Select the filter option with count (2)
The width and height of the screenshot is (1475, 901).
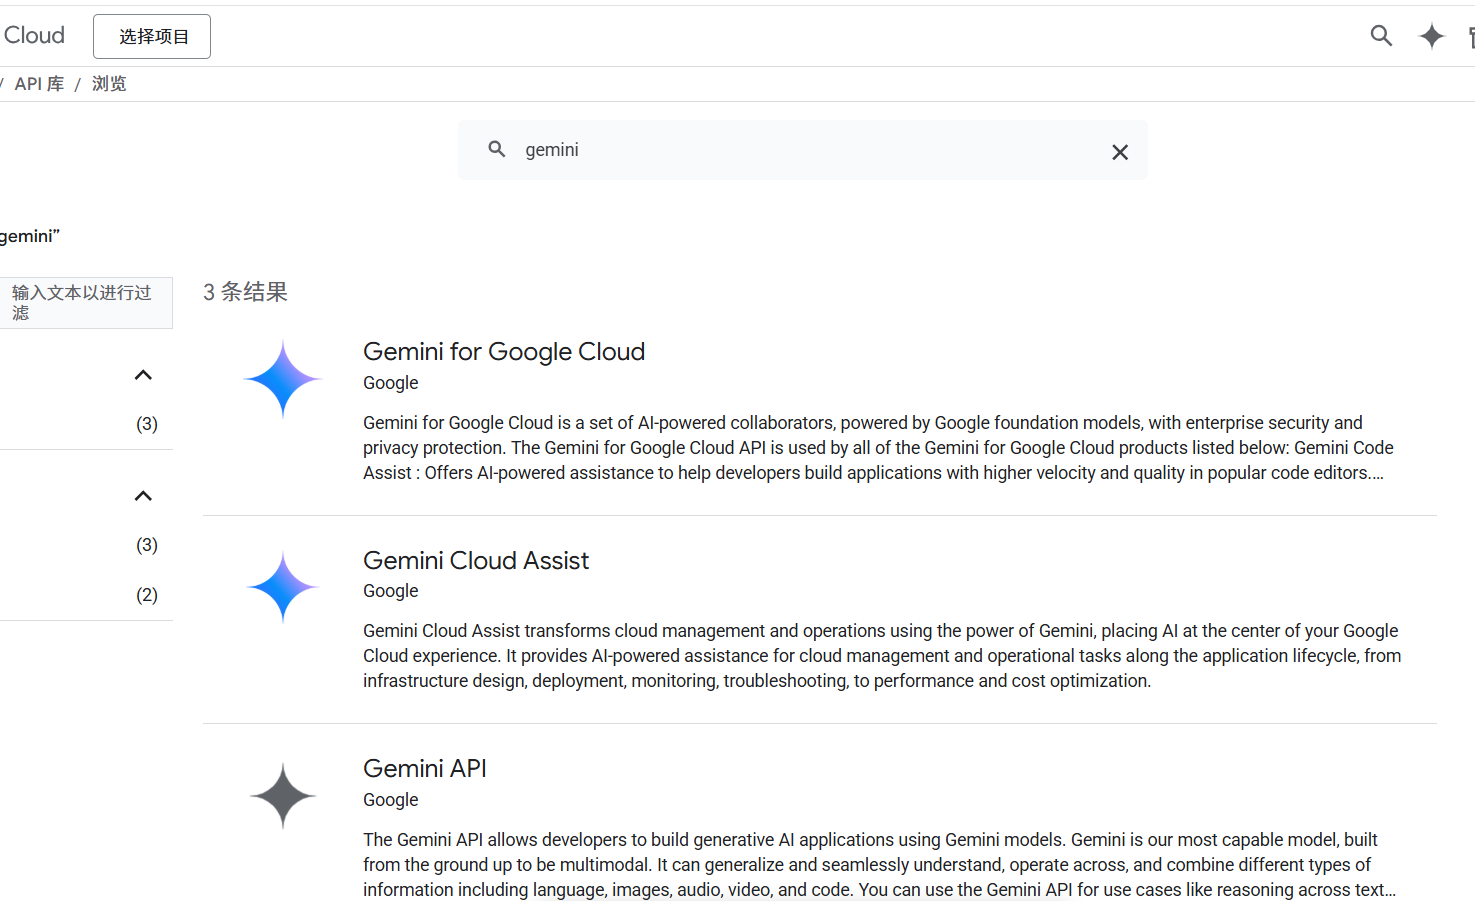tap(147, 595)
